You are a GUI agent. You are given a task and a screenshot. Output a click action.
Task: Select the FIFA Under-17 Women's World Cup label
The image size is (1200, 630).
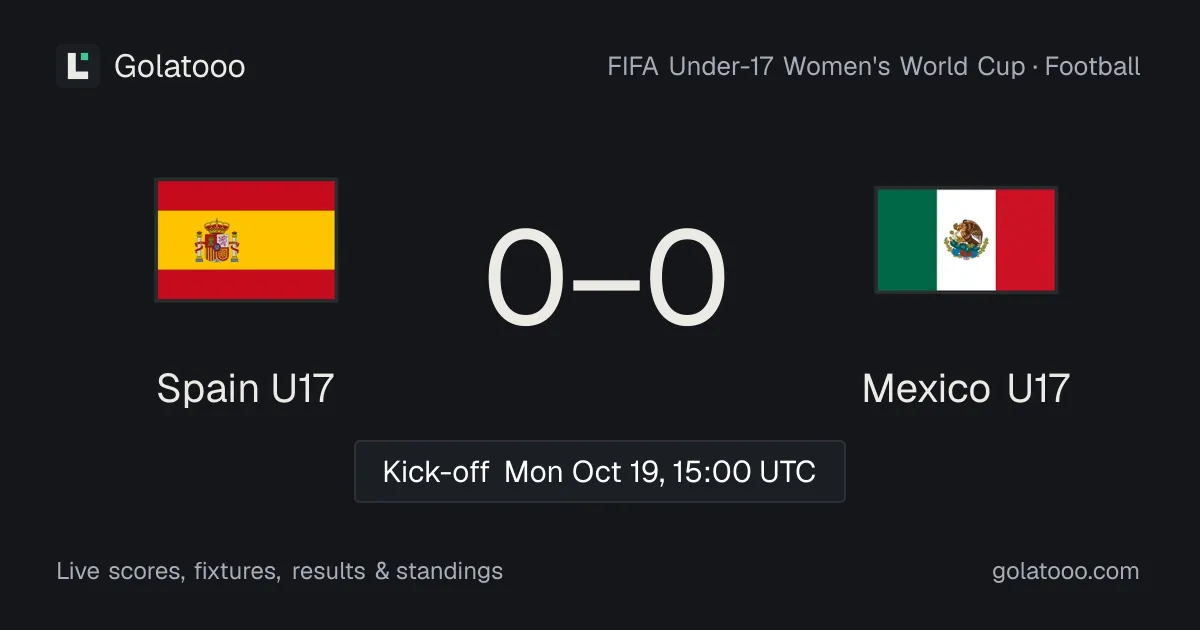(x=816, y=67)
